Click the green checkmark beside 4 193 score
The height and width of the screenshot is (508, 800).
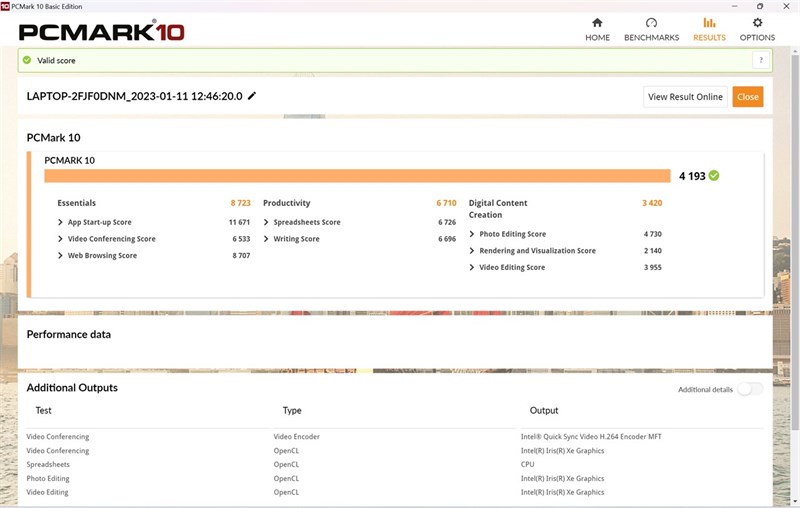[x=714, y=175]
